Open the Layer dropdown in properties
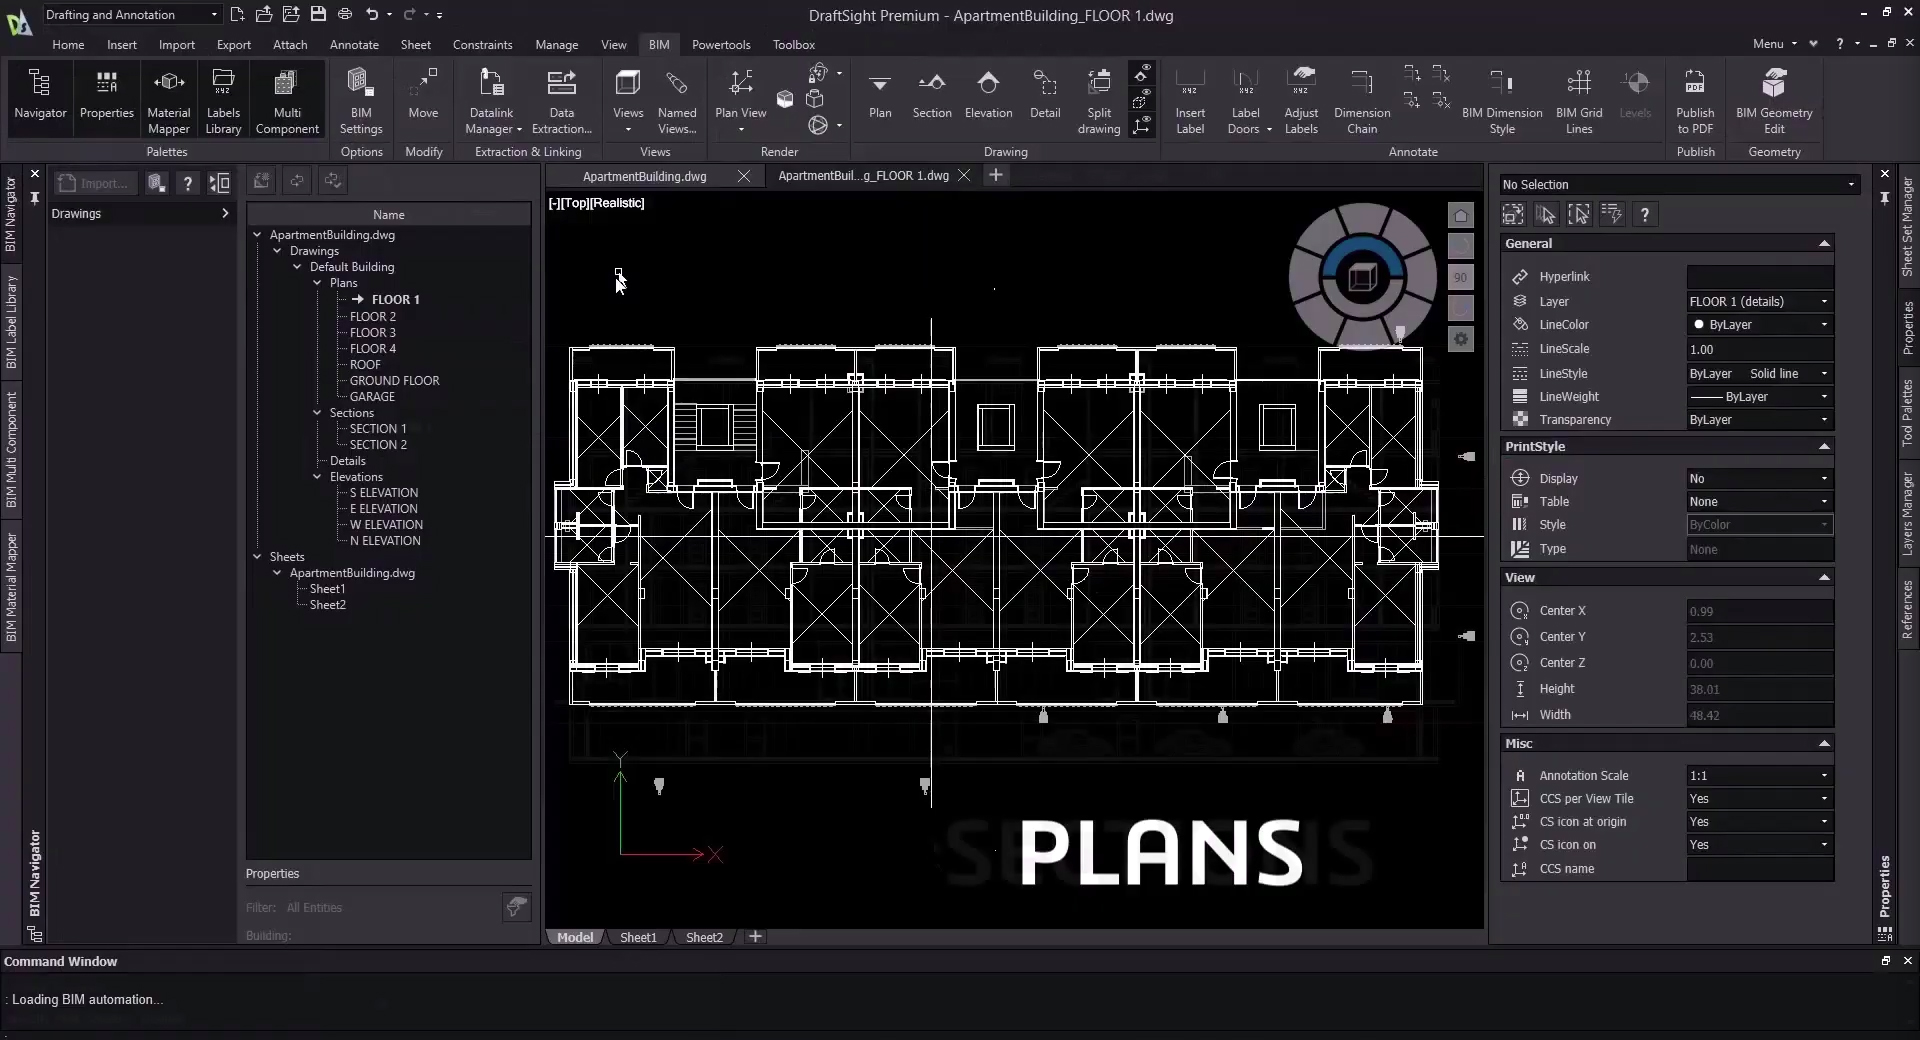The height and width of the screenshot is (1040, 1920). click(x=1823, y=302)
